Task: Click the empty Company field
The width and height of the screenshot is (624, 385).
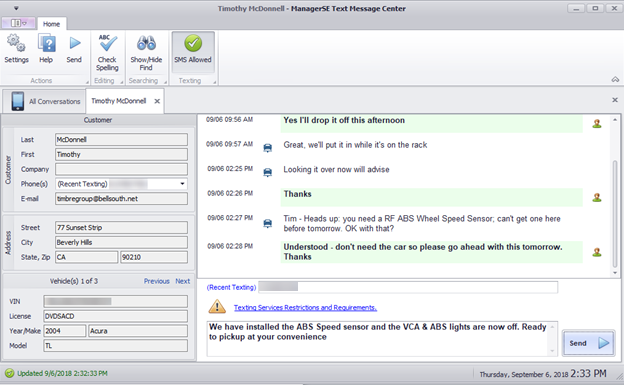Action: coord(121,169)
